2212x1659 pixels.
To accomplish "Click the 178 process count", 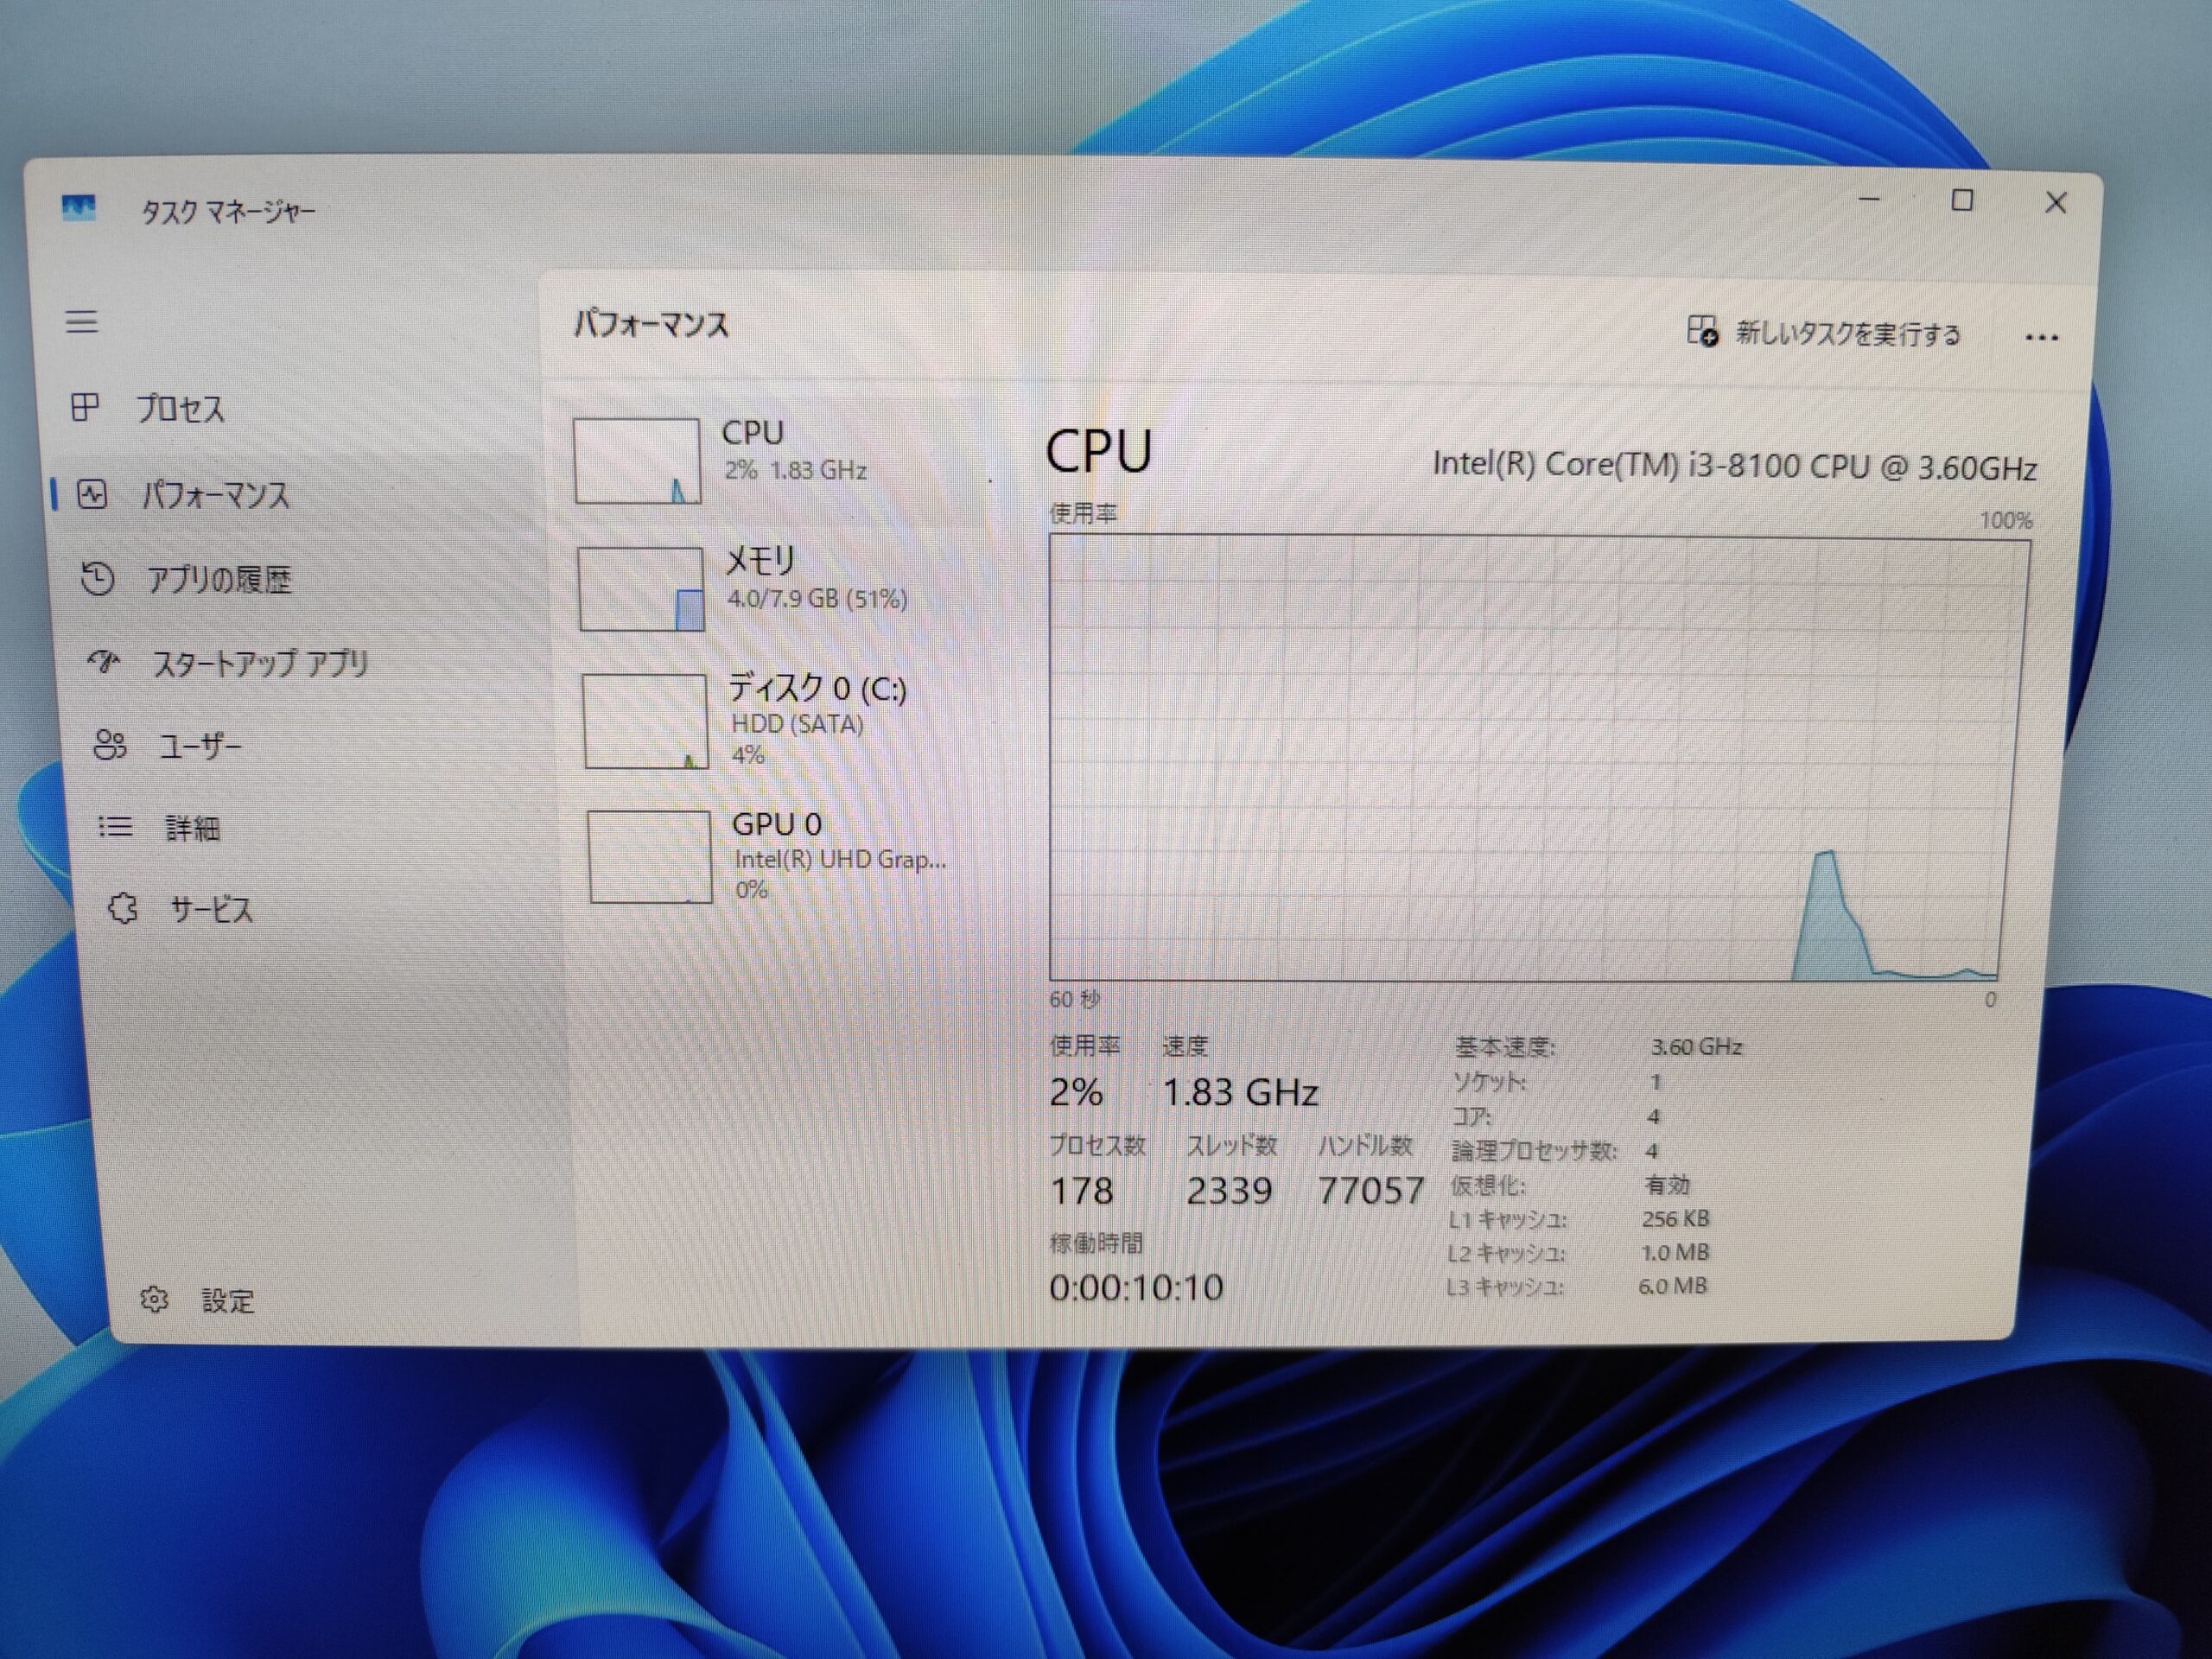I will click(1081, 1191).
